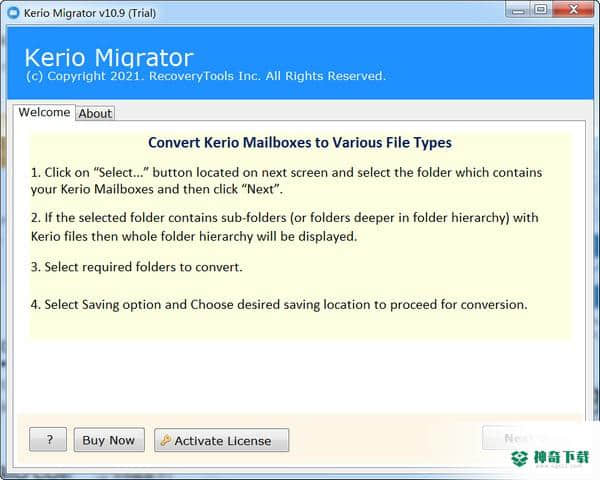Click the Buy Now button
The height and width of the screenshot is (480, 600).
[x=109, y=440]
